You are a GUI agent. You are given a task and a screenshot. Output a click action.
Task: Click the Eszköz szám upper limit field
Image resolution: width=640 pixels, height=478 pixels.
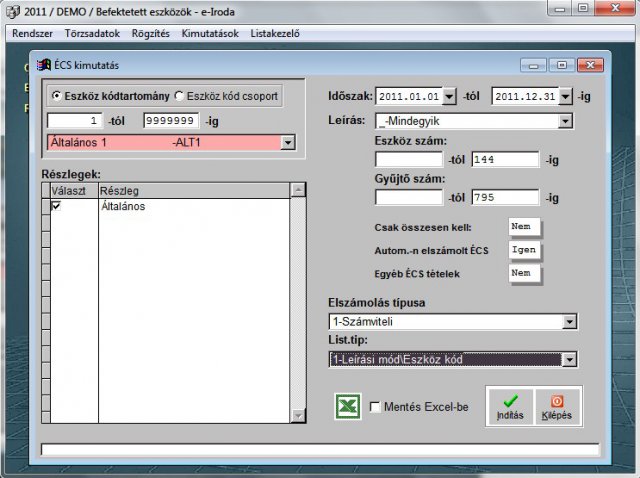click(x=505, y=159)
